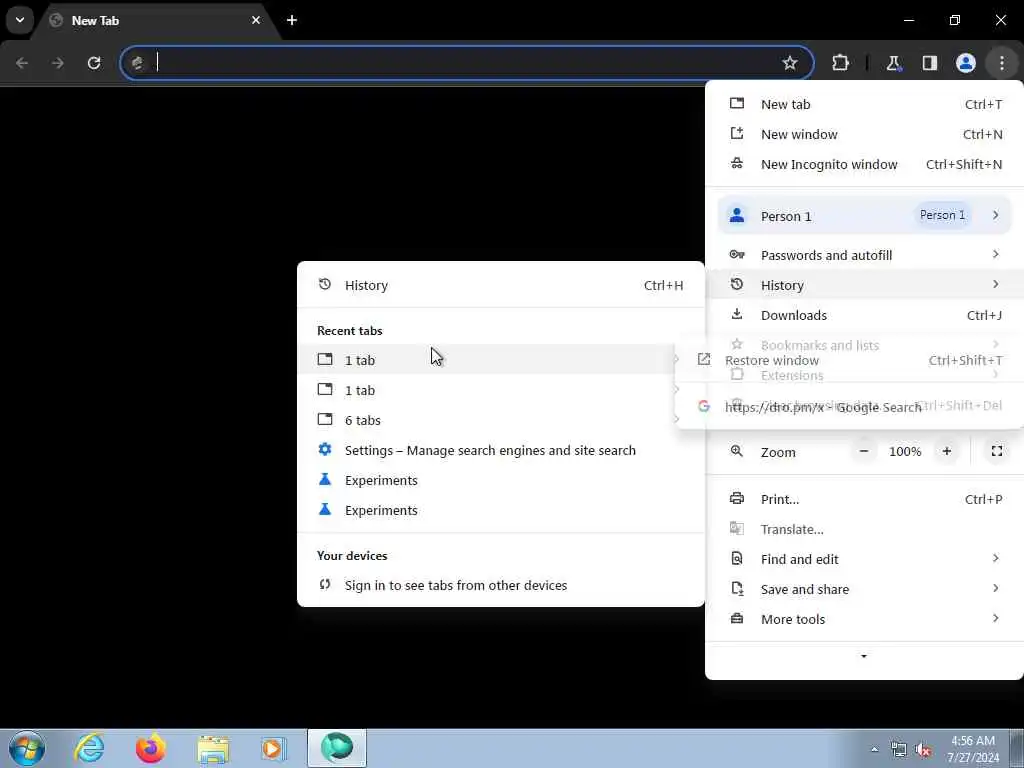Click the muted volume tray icon
The image size is (1024, 768).
(923, 750)
